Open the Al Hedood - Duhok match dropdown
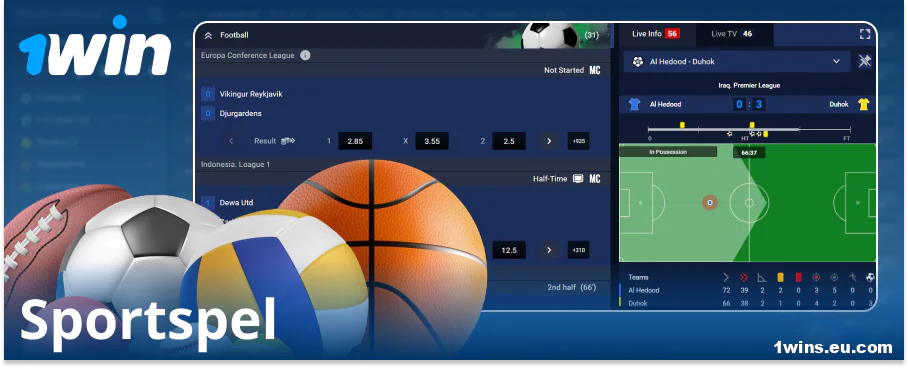 click(x=737, y=61)
